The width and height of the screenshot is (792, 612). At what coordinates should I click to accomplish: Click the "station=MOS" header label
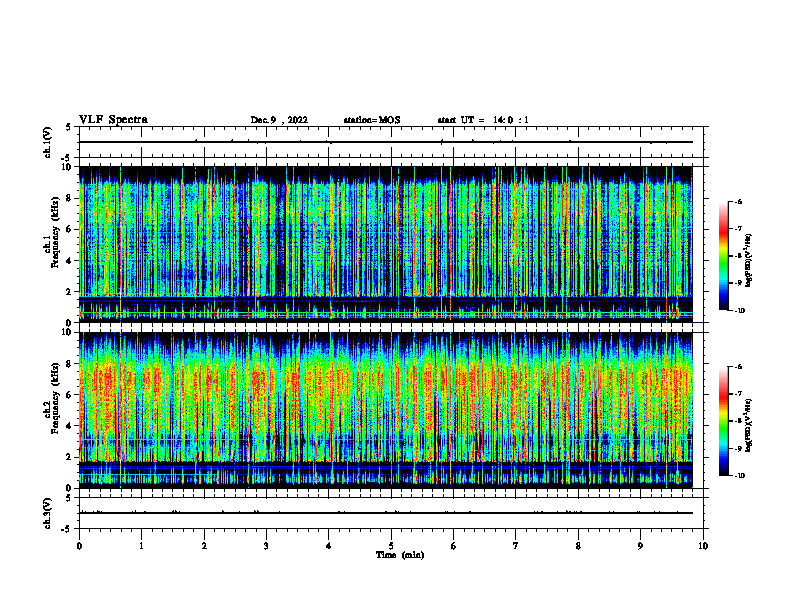372,120
